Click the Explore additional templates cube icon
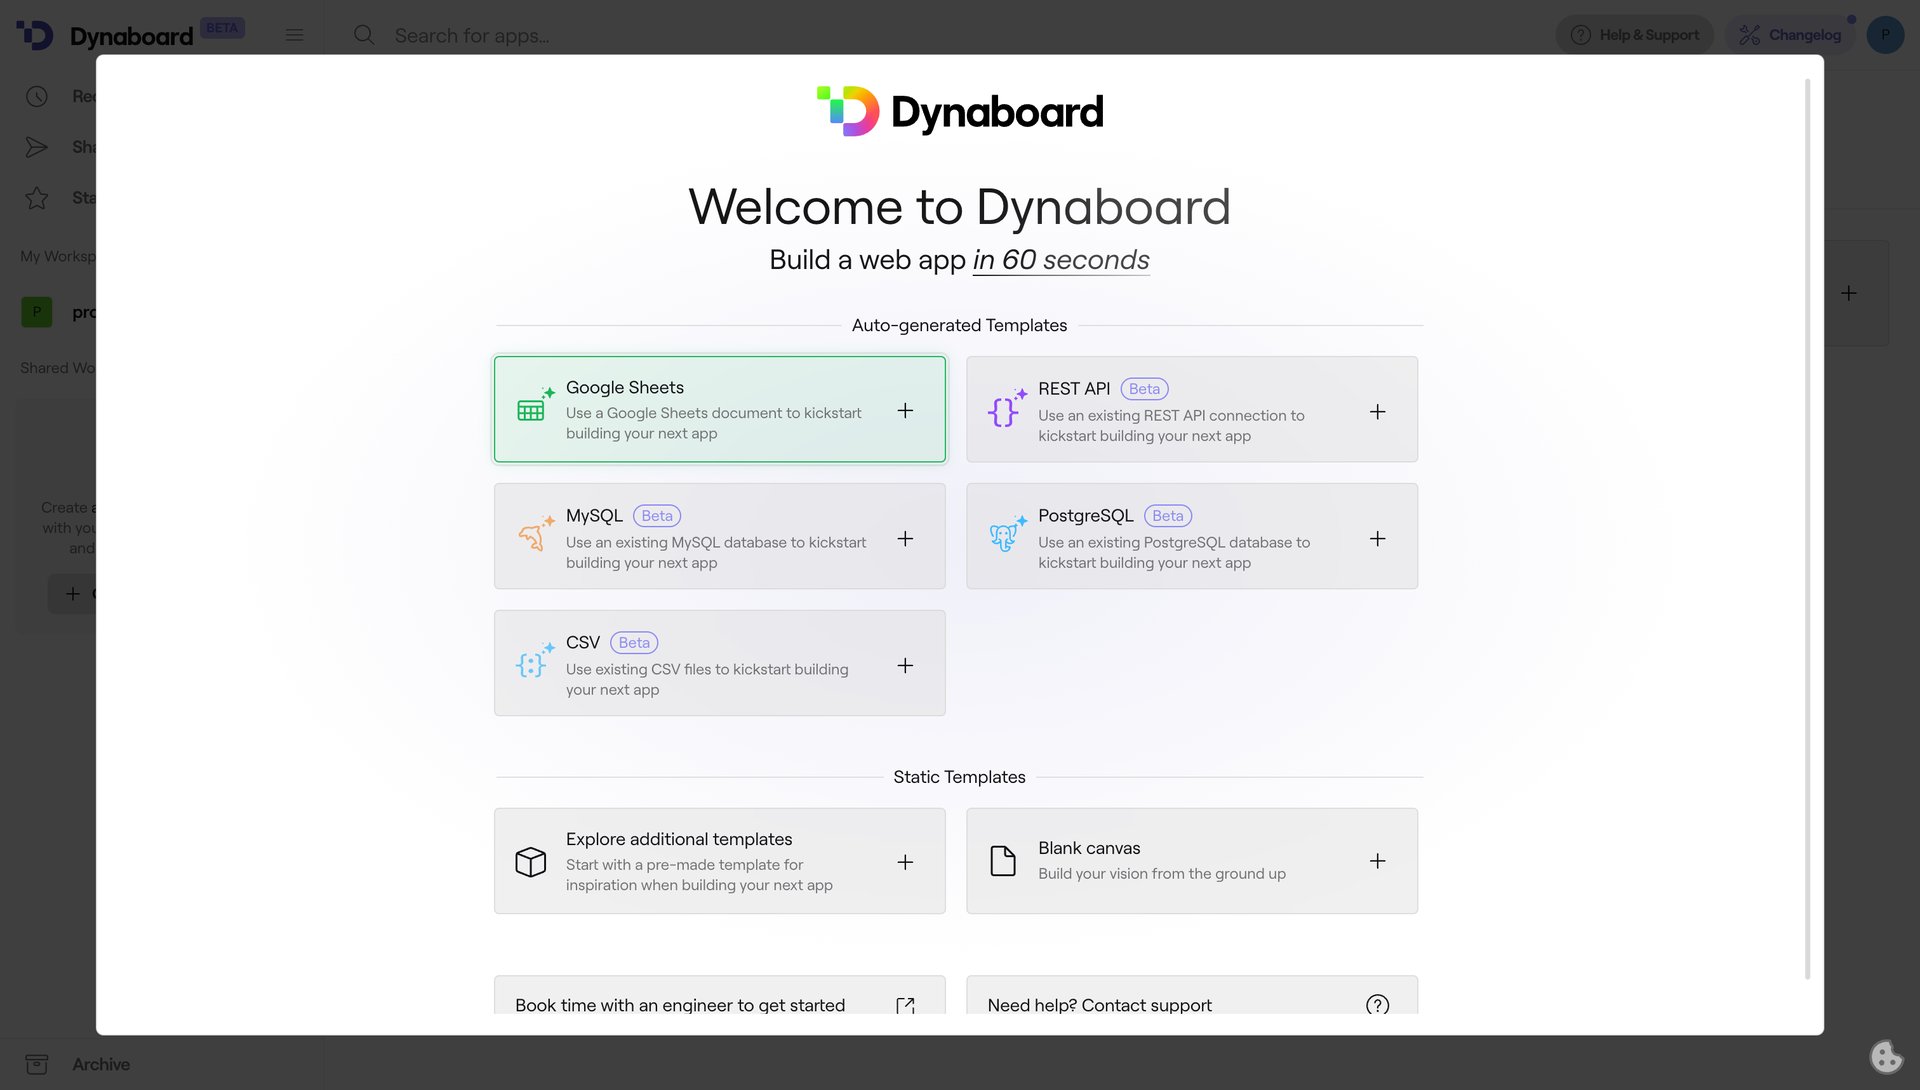Image resolution: width=1920 pixels, height=1090 pixels. point(531,861)
